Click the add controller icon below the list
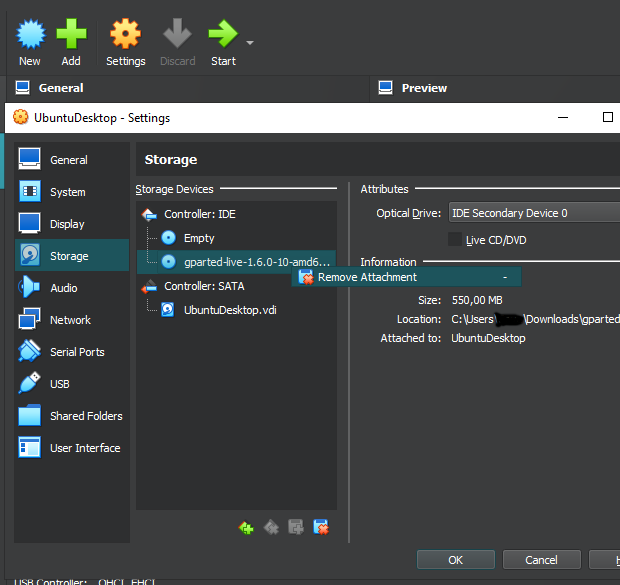 tap(246, 527)
